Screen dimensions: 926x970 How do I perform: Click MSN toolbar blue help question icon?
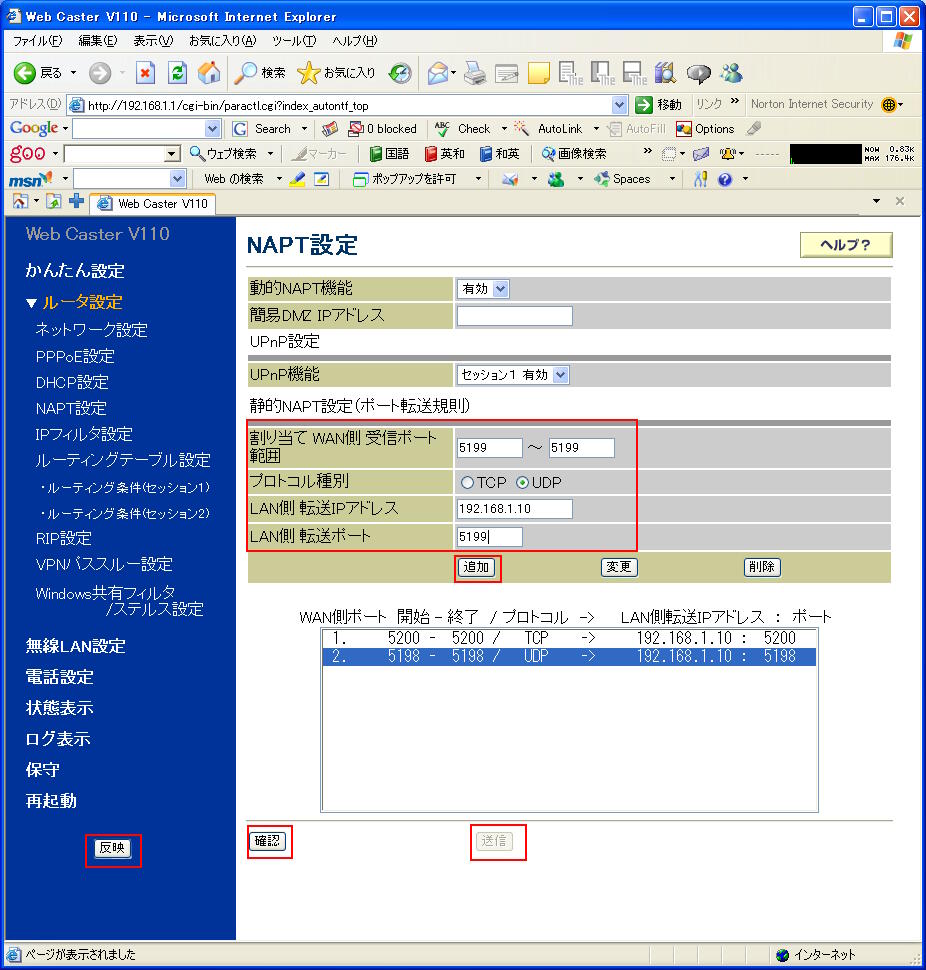coord(724,179)
